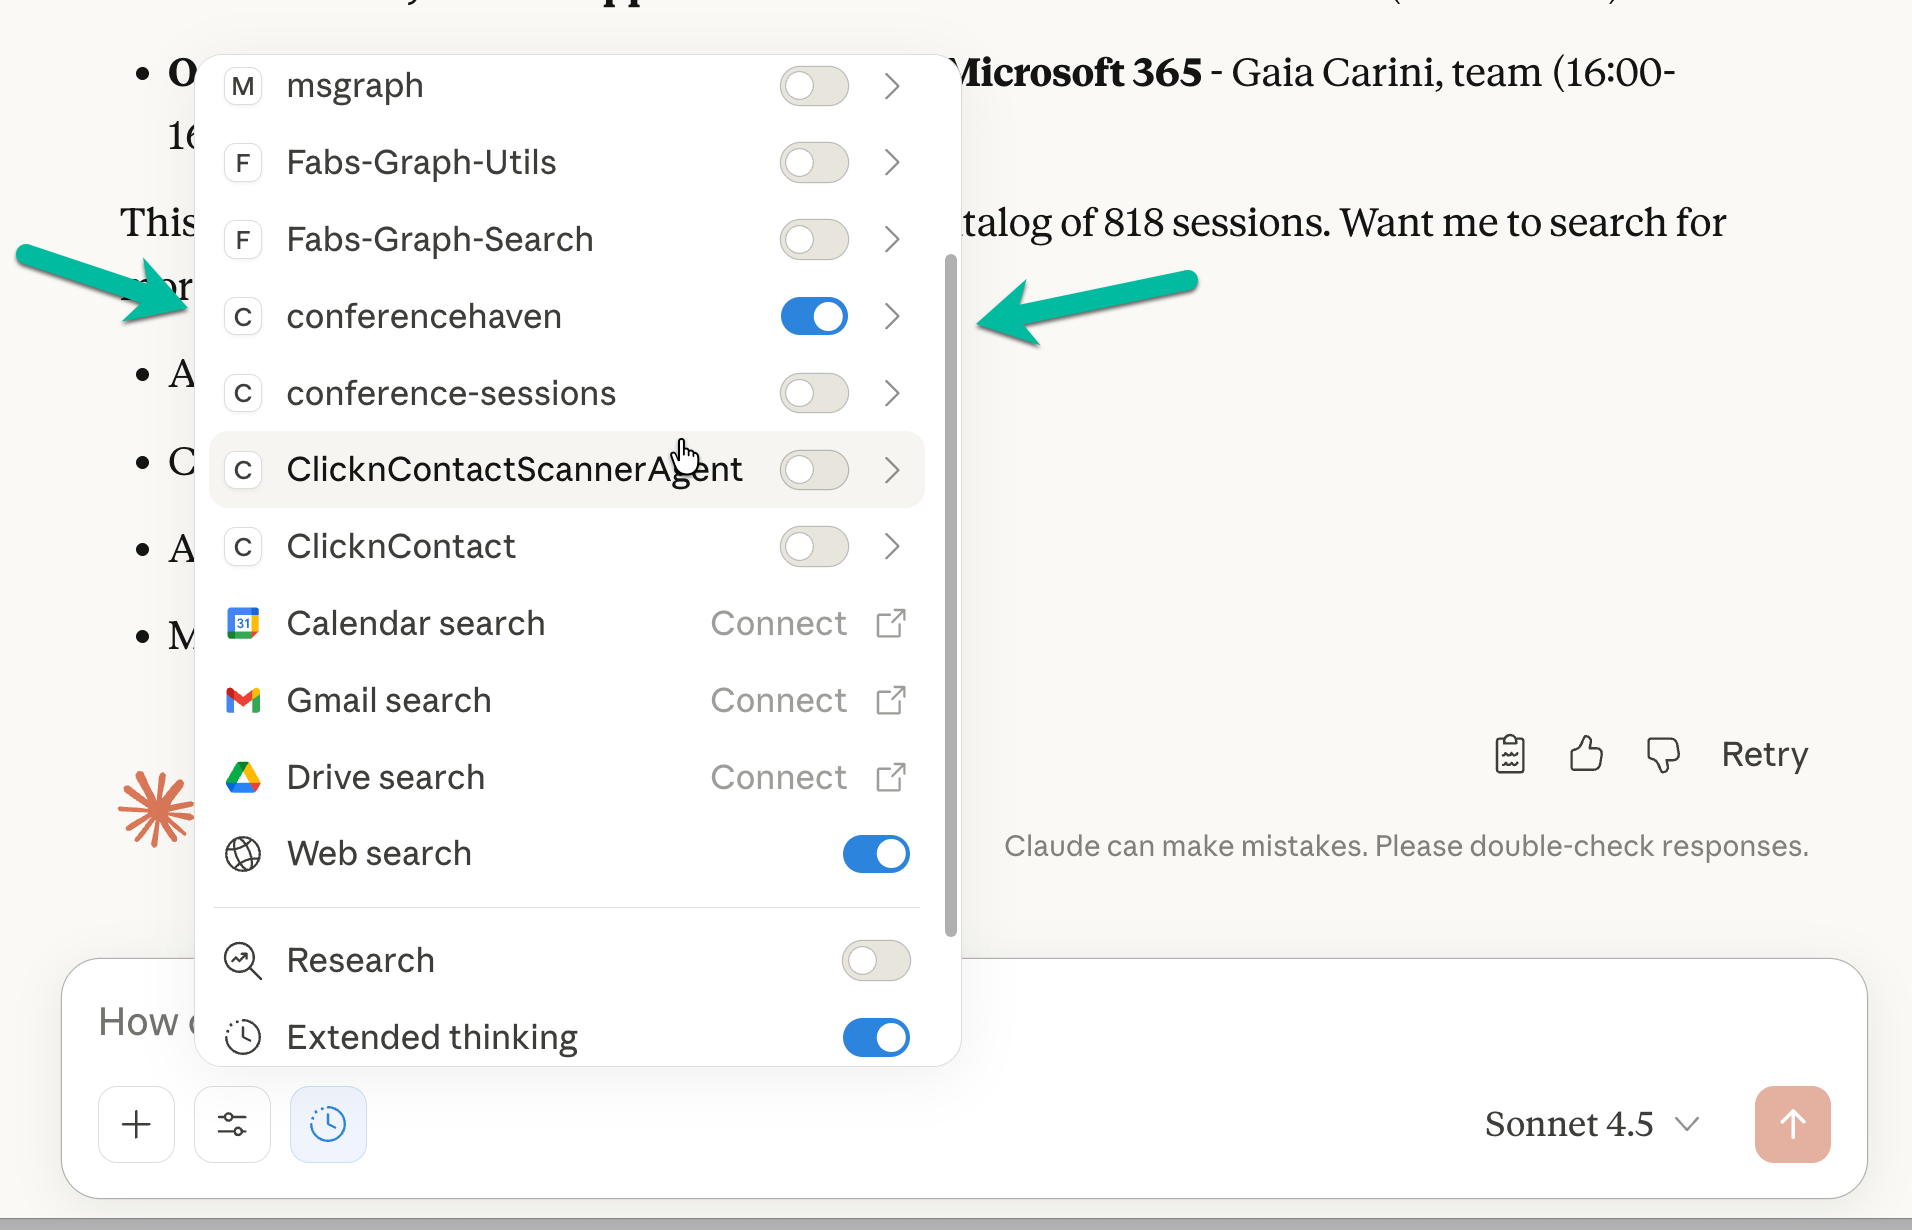
Task: Click the Retry button
Action: pyautogui.click(x=1764, y=754)
